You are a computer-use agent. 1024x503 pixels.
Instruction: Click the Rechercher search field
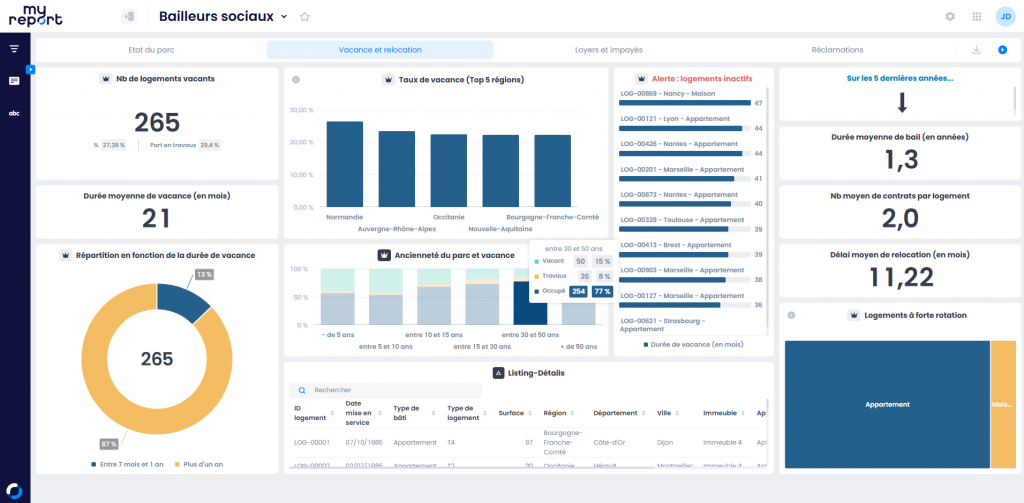click(400, 390)
